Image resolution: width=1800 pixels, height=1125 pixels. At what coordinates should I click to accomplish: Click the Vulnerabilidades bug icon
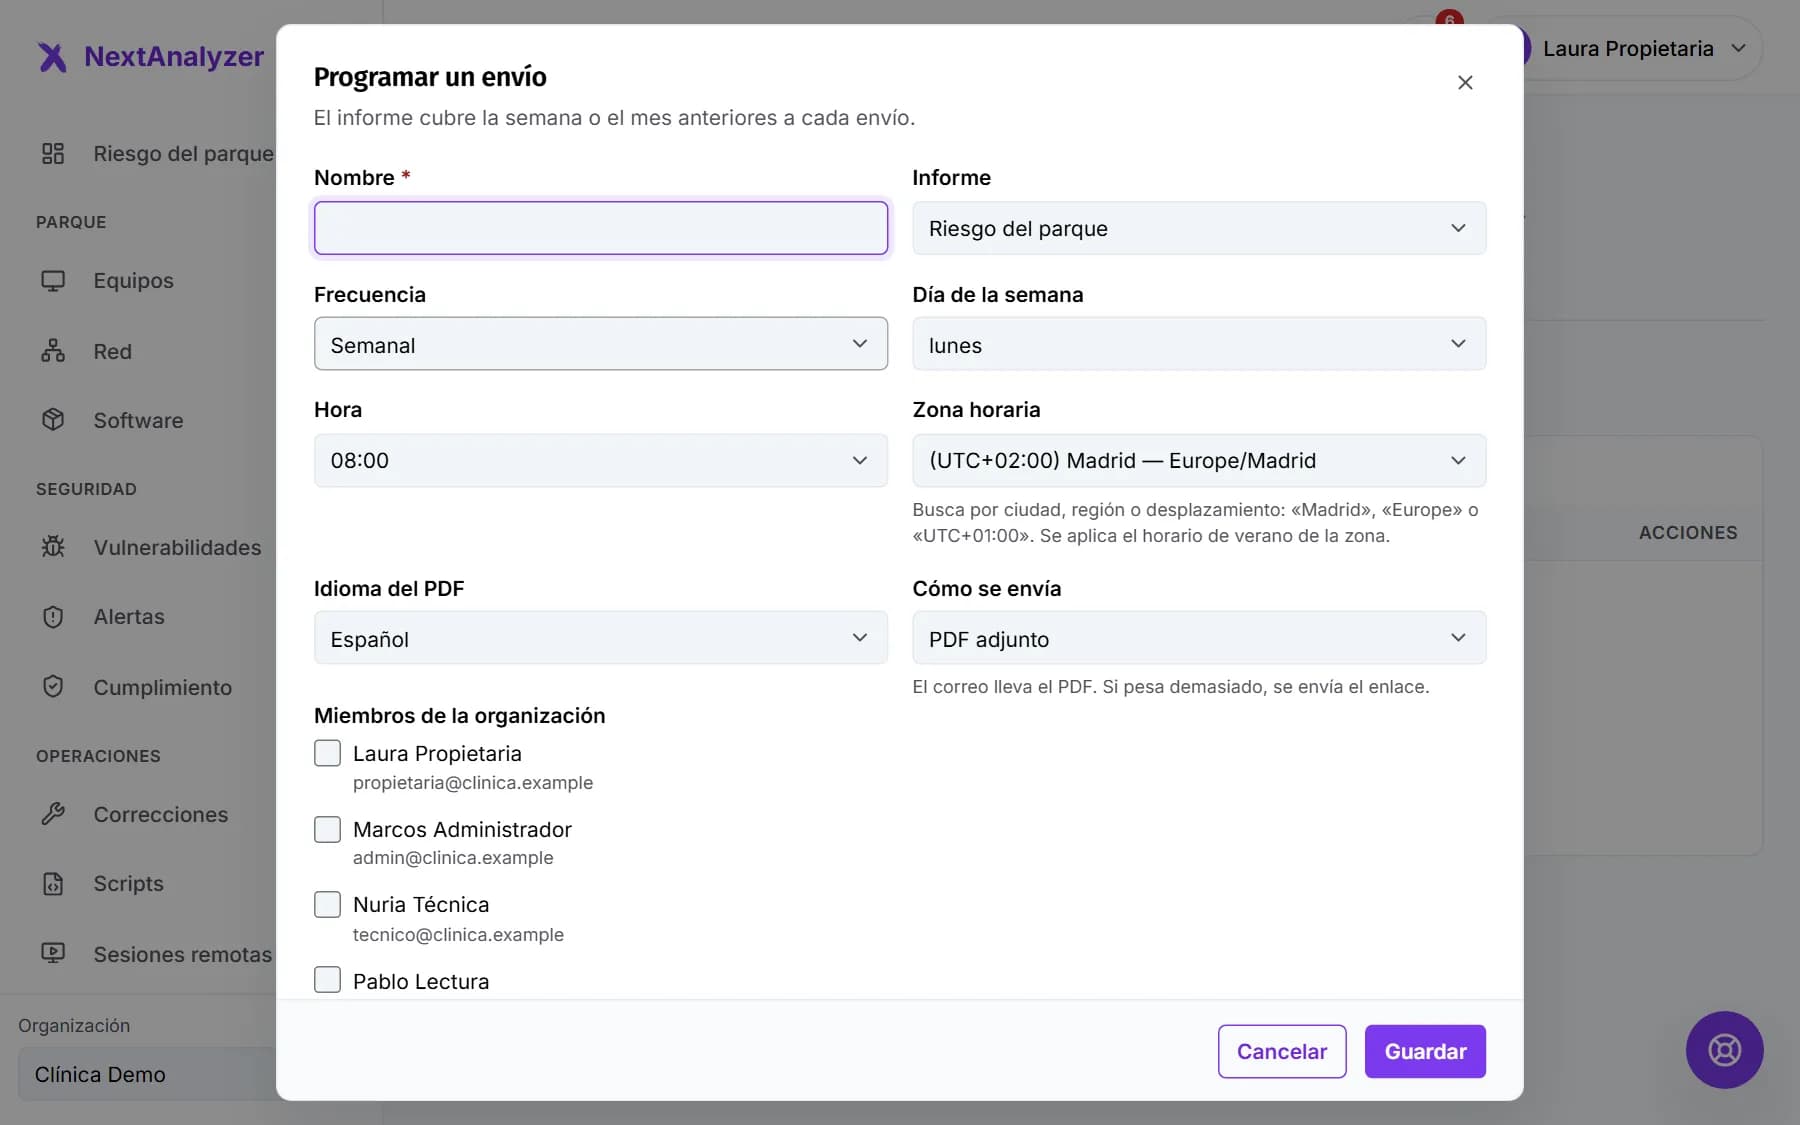53,547
